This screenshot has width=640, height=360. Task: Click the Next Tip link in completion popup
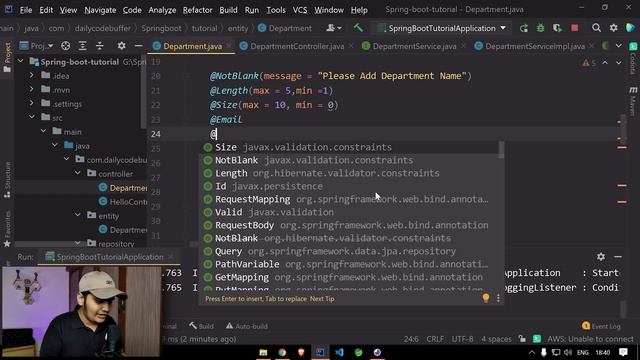point(322,299)
